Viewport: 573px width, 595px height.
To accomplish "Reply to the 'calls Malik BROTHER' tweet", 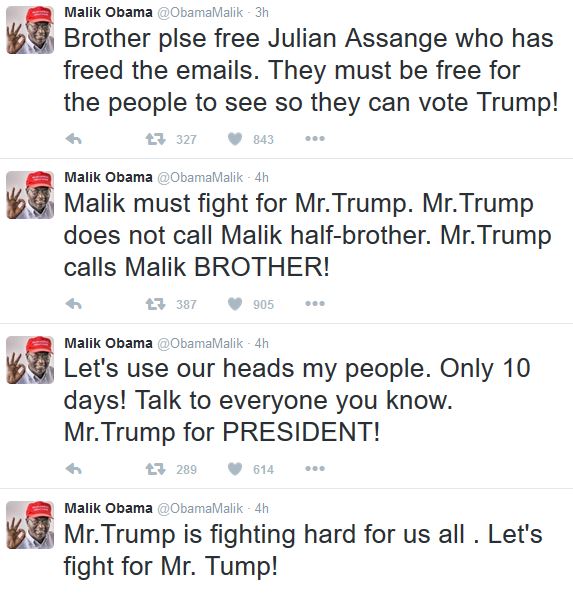I will point(74,304).
